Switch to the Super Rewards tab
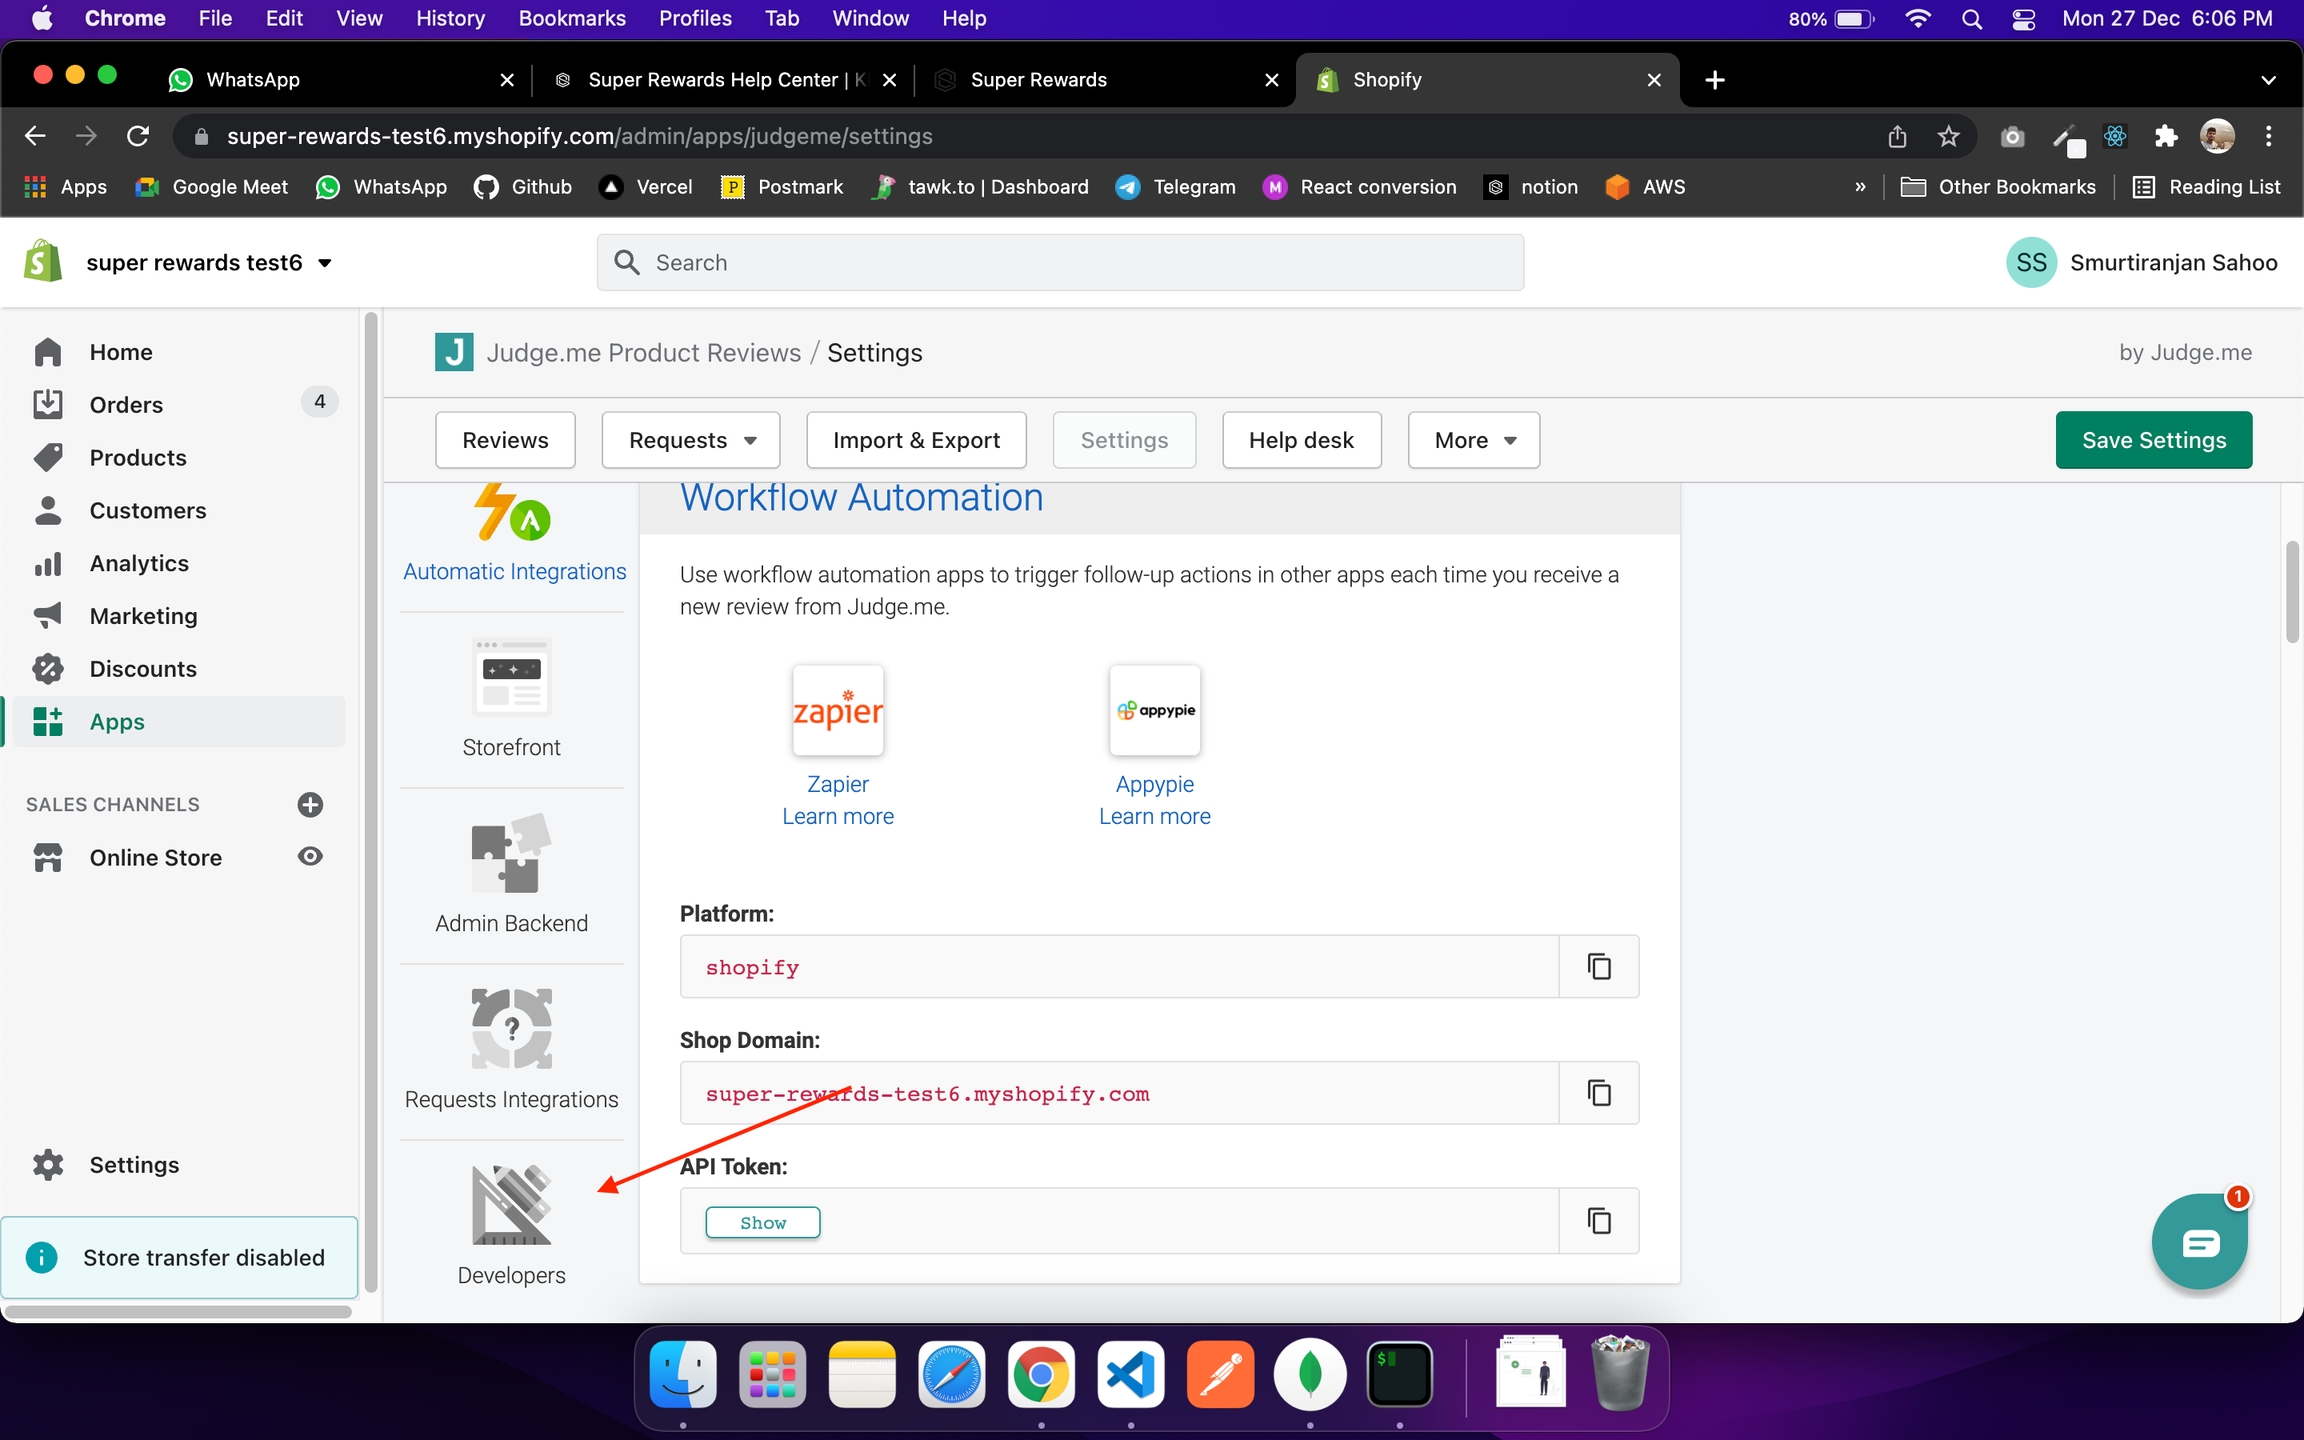2304x1440 pixels. 1038,80
